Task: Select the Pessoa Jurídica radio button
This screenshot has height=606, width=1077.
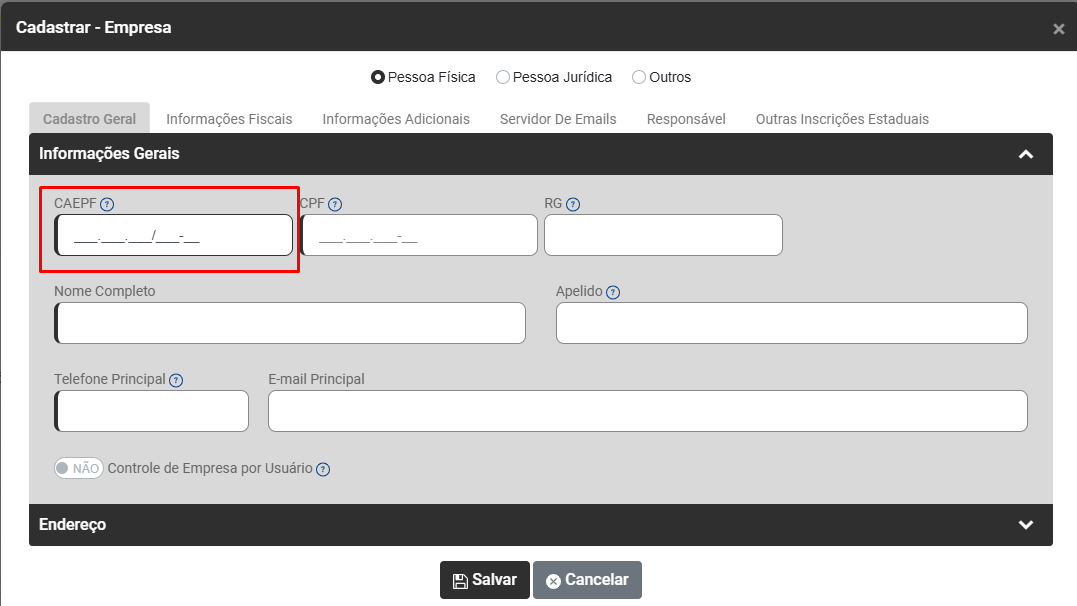Action: tap(503, 77)
